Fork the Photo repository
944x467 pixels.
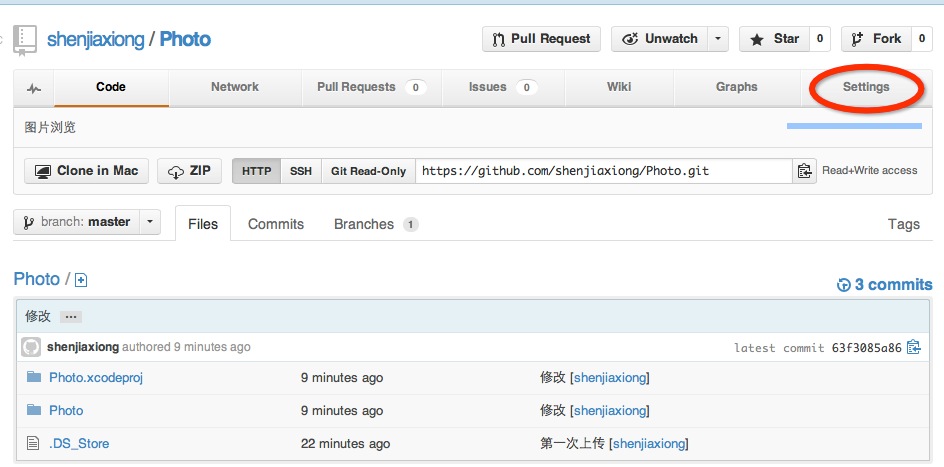tap(877, 39)
